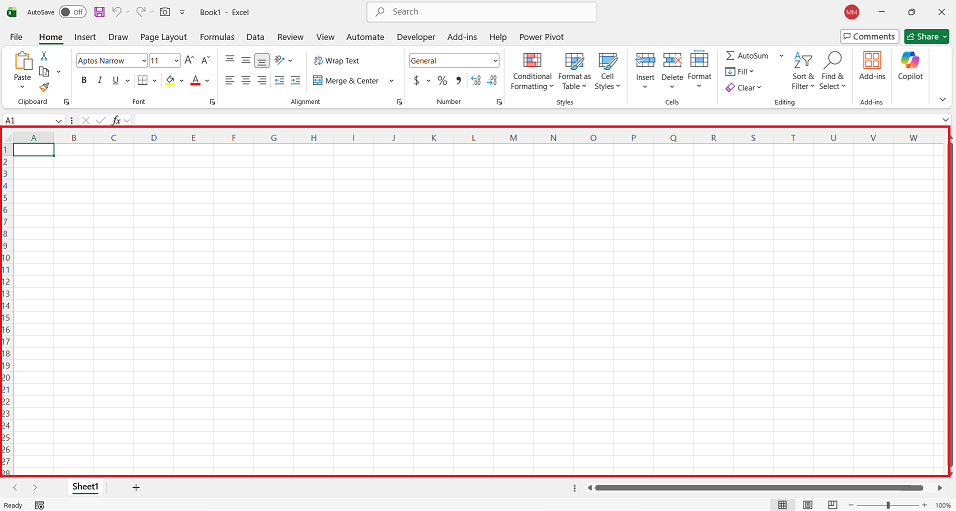
Task: Toggle Wrap Text
Action: (x=337, y=61)
